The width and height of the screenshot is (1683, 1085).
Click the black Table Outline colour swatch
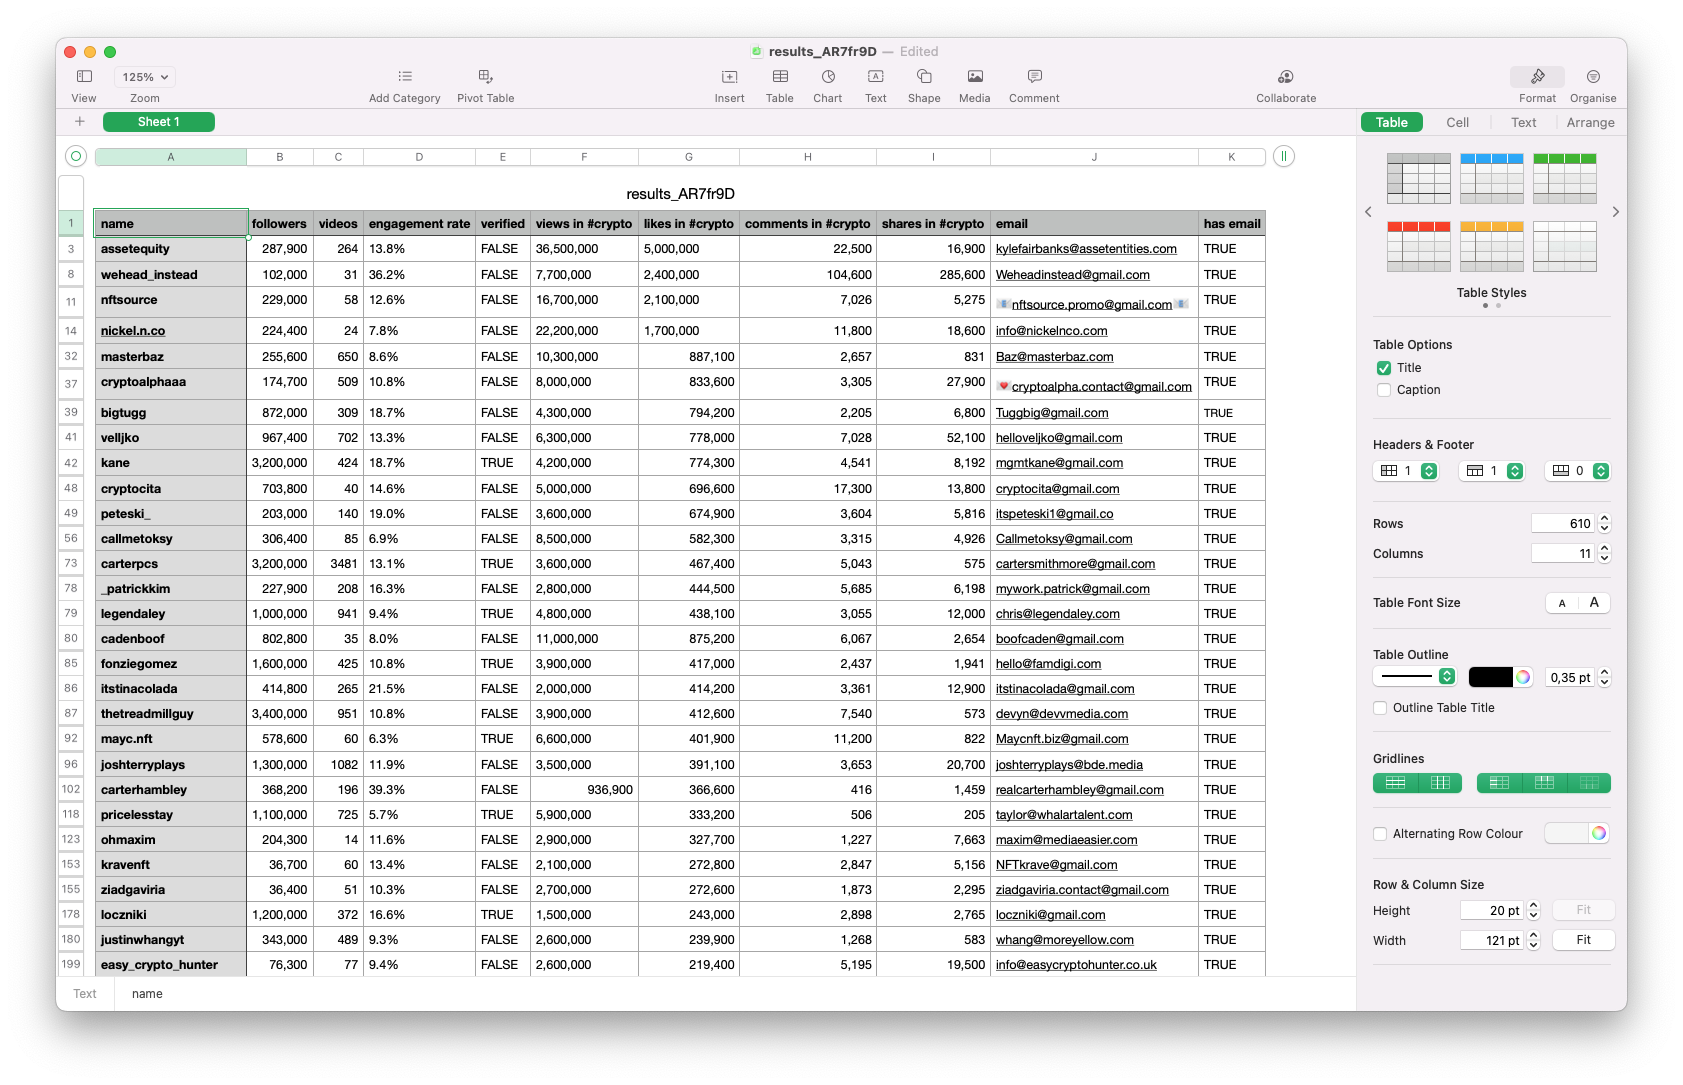1490,677
